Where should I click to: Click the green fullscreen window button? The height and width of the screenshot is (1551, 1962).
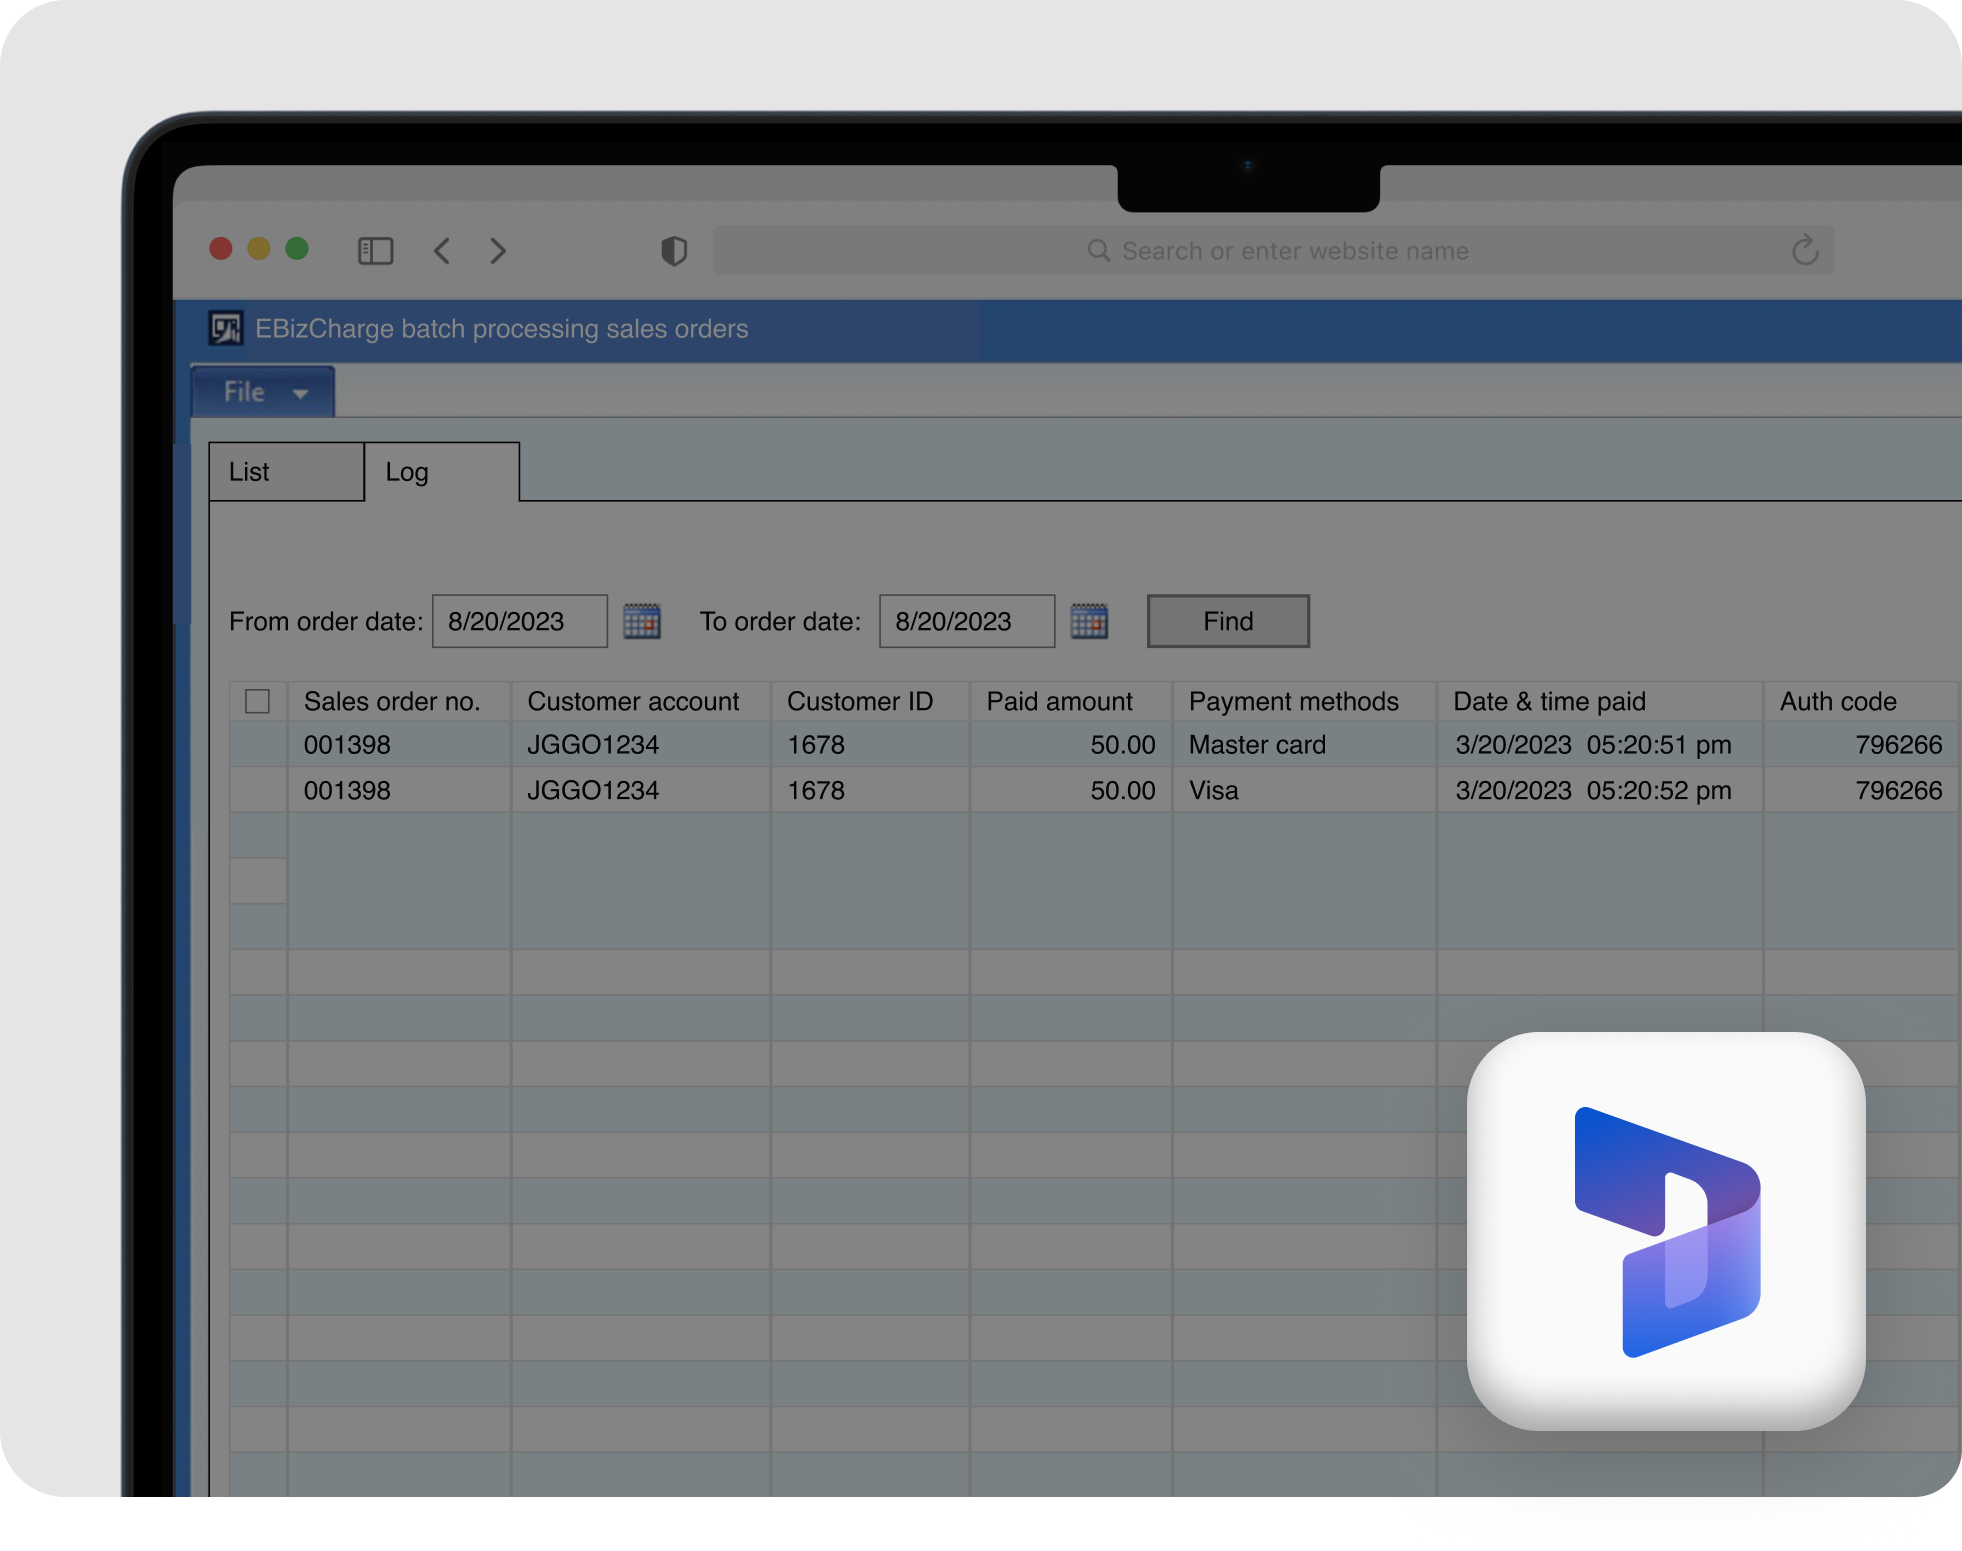(297, 249)
